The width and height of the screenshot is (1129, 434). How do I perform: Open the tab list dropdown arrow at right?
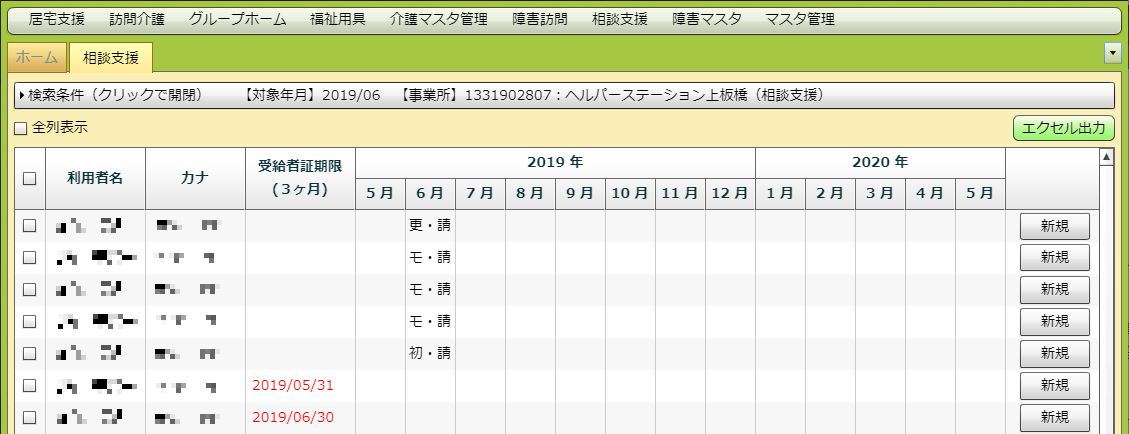point(1111,52)
